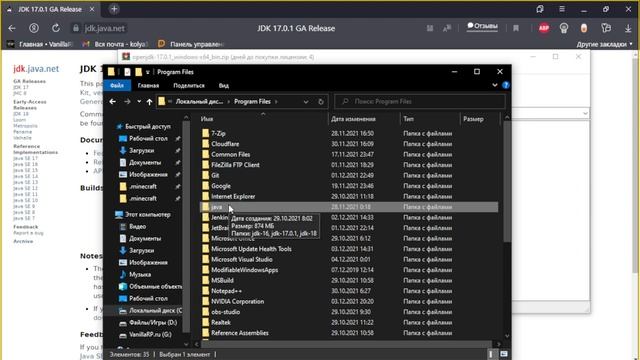This screenshot has height=360, width=640.
Task: Refresh the Program Files folder view
Action: 321,102
